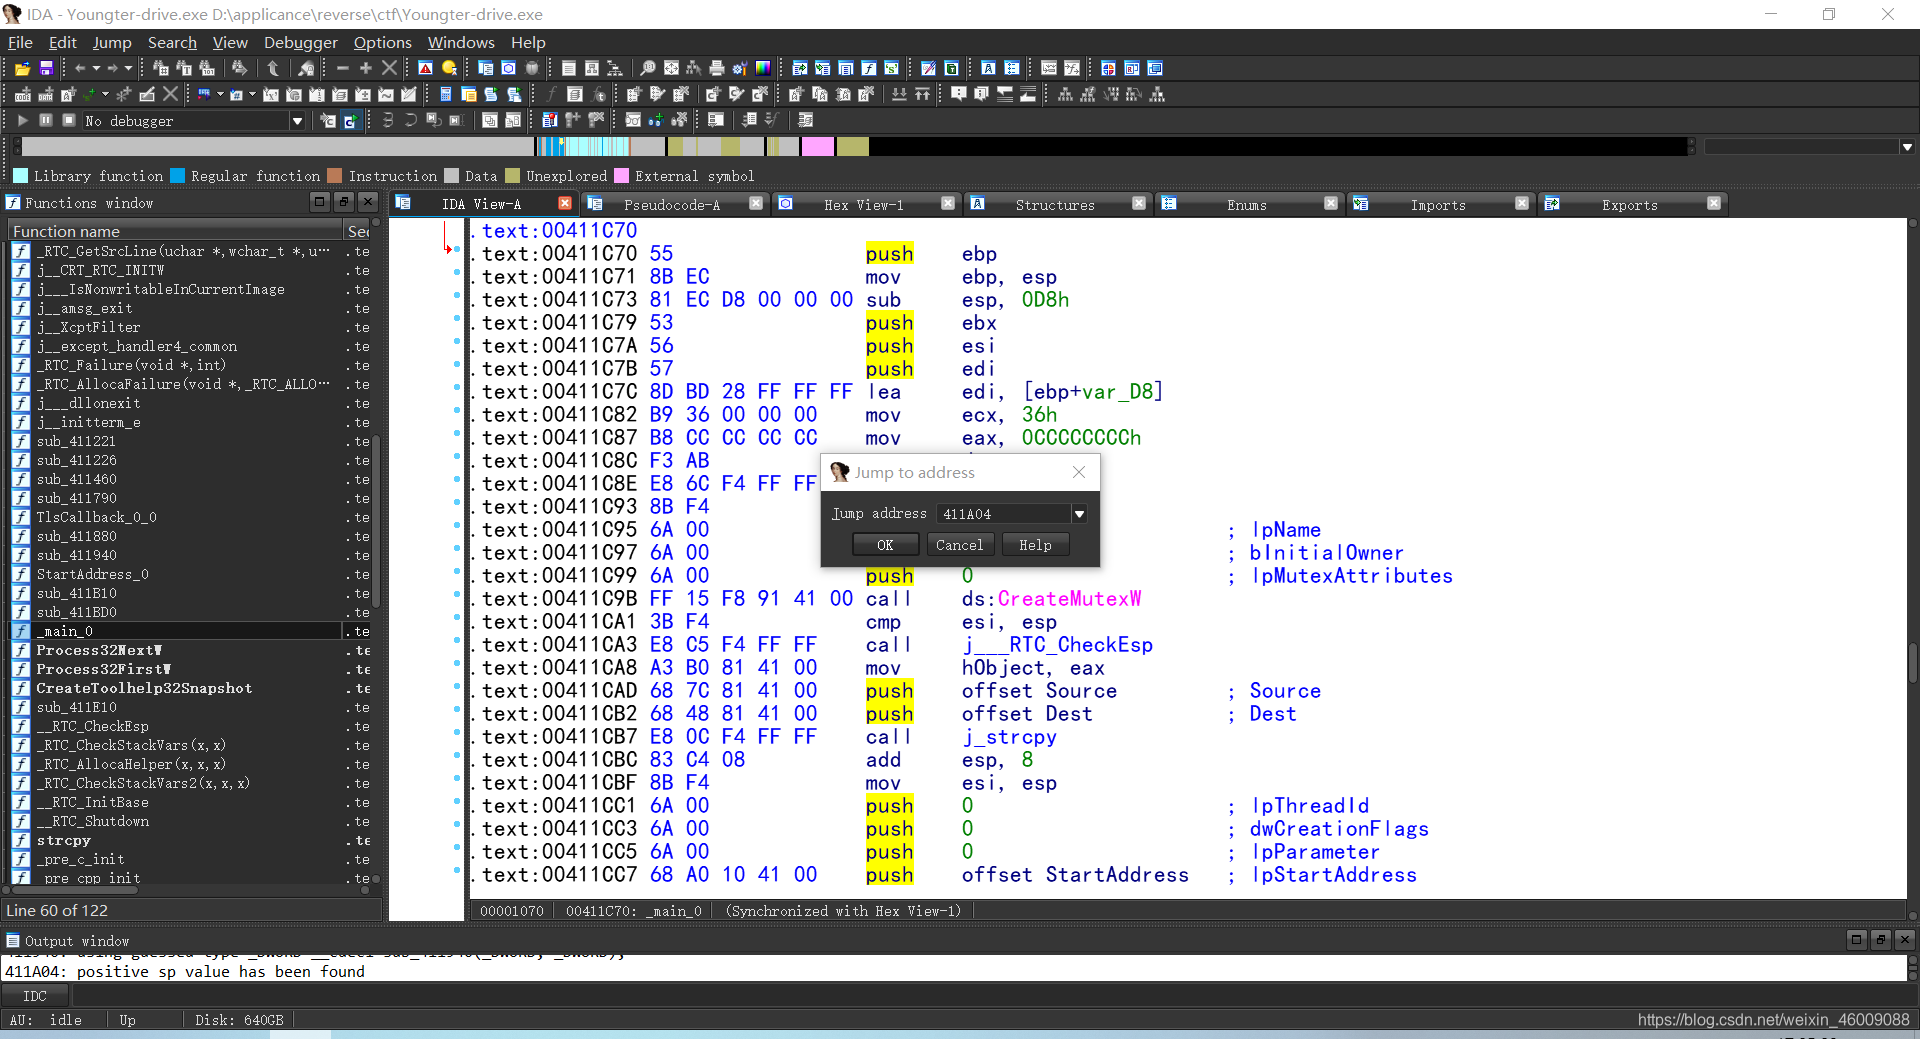The height and width of the screenshot is (1039, 1920).
Task: Close the Structures tab
Action: 1139,204
